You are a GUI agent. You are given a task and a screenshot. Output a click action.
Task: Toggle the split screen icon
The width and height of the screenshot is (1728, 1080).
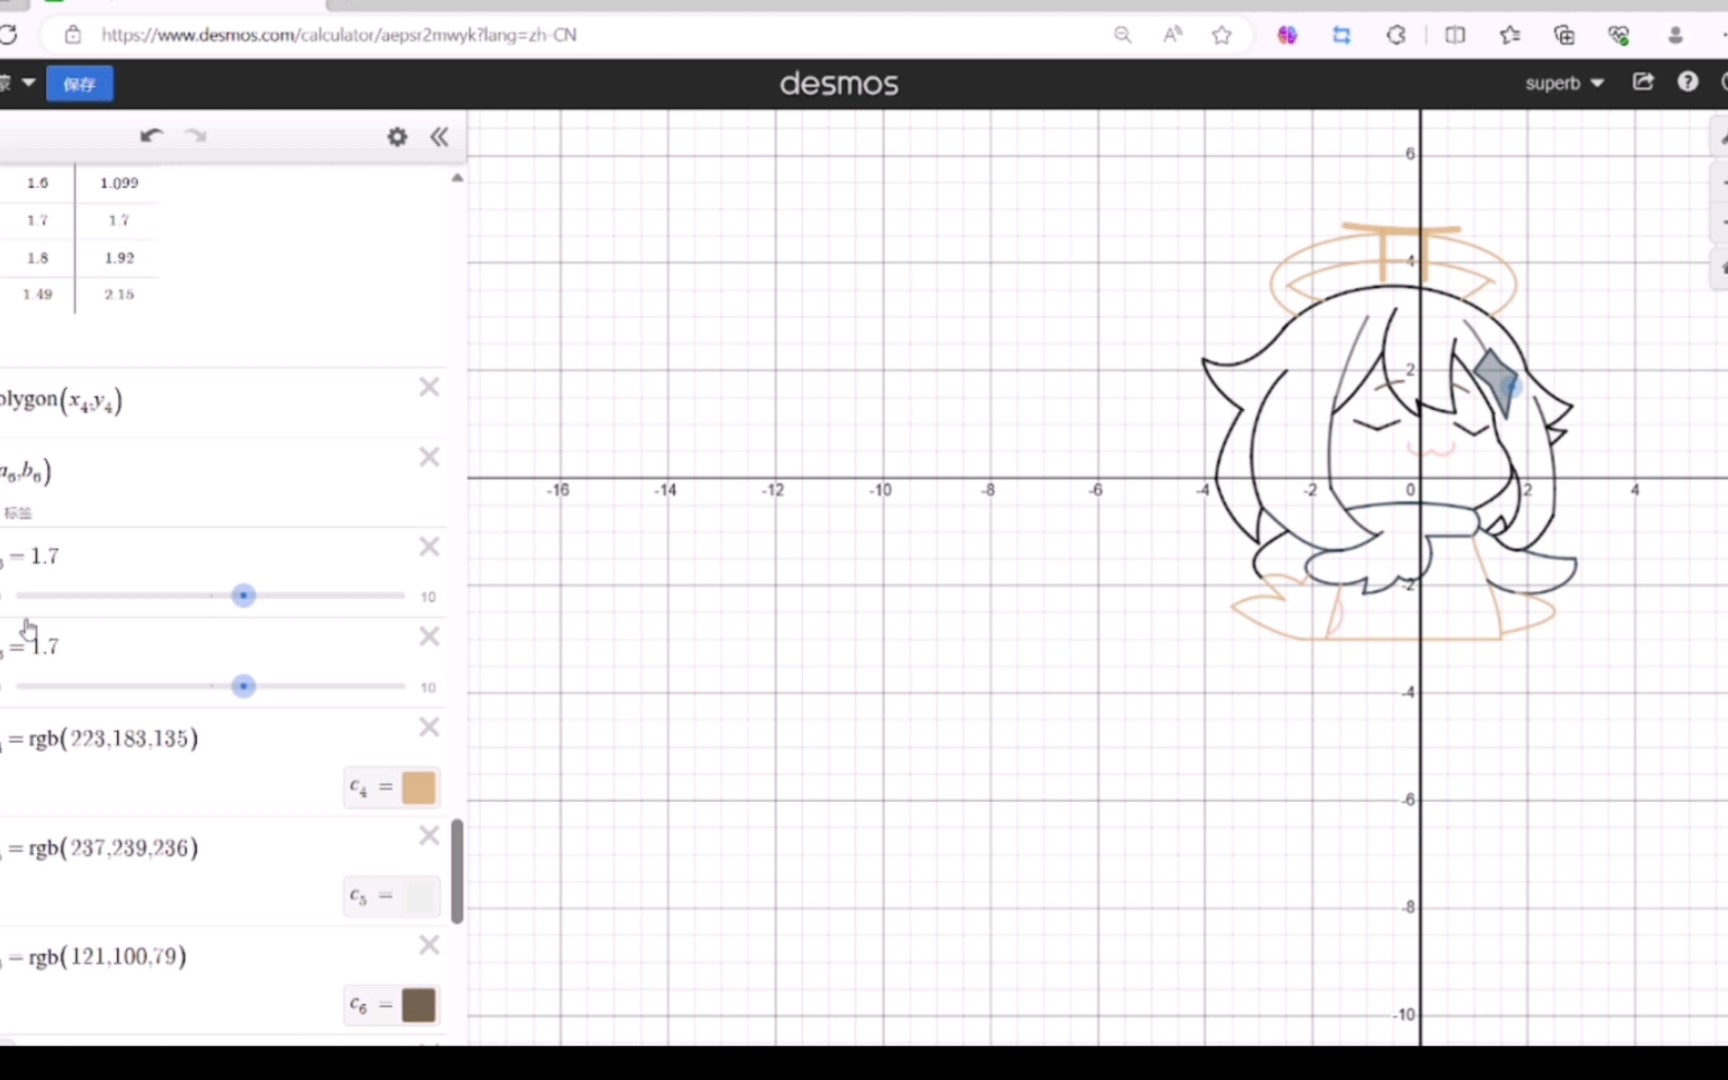pos(1455,35)
